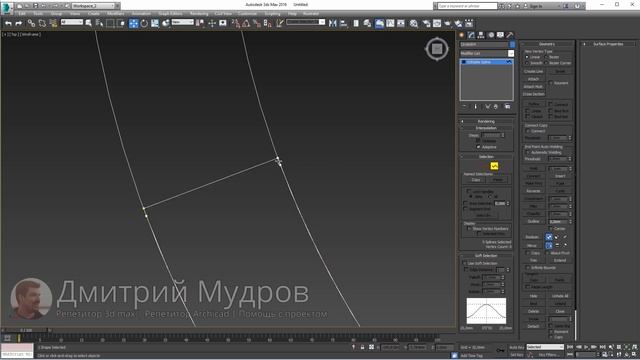Viewport: 640px width, 360px height.
Task: Open the reference coordinate system dropdown
Action: pyautogui.click(x=182, y=23)
